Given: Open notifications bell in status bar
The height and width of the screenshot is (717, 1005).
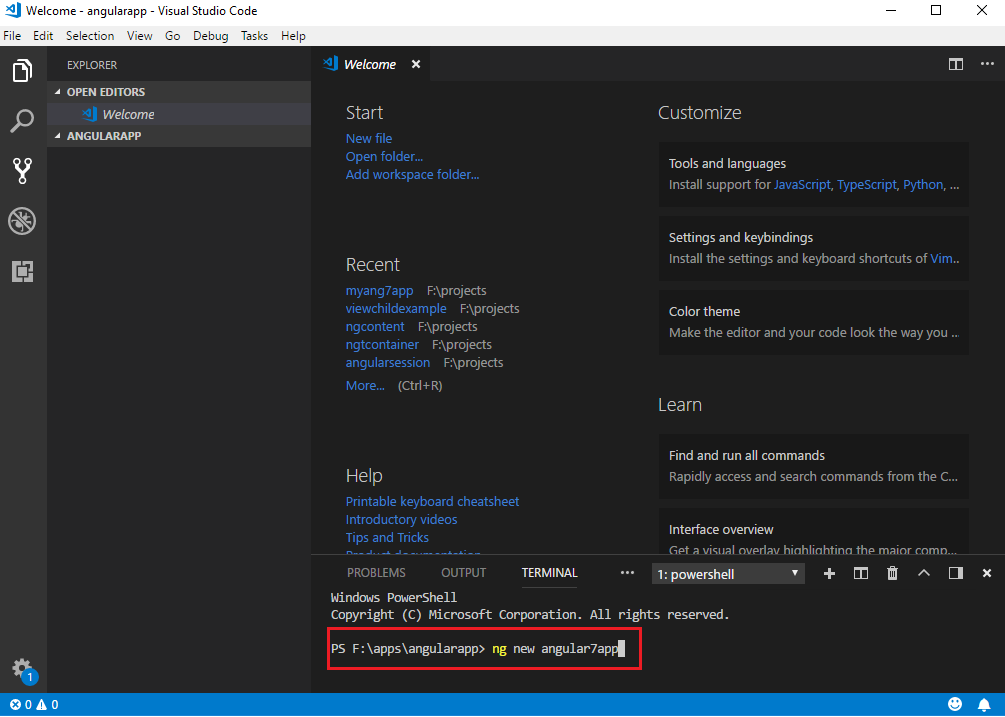Looking at the screenshot, I should coord(984,705).
